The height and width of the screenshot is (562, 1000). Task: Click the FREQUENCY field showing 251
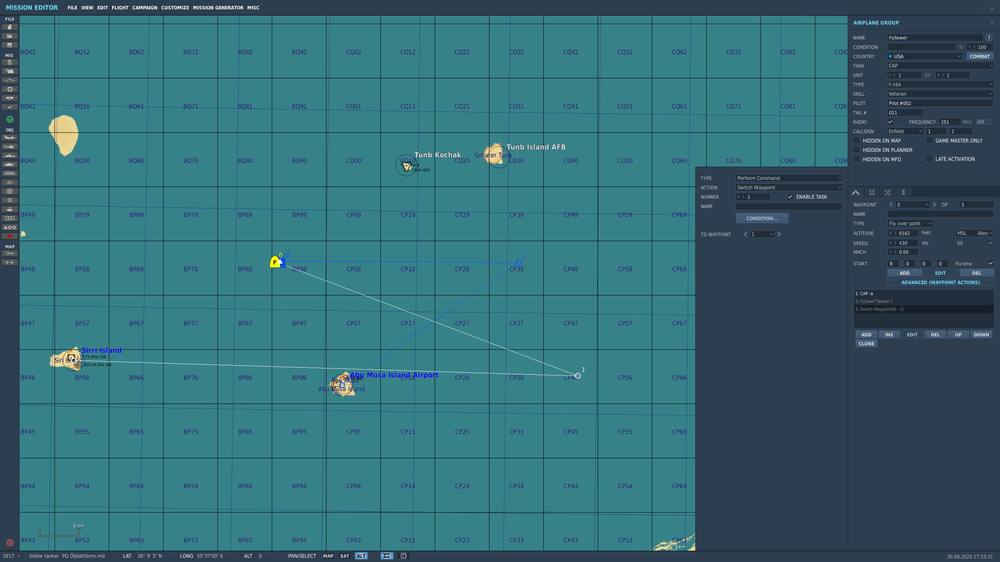click(x=949, y=122)
